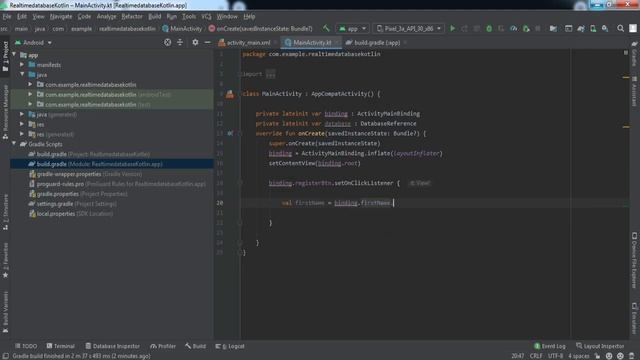Open the Refactor menu
Screen dimensions: 640x360
[132, 17]
